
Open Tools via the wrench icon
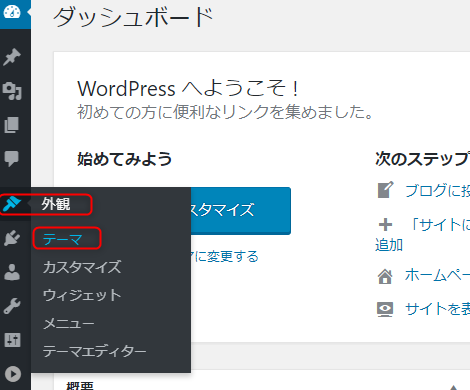[12, 306]
